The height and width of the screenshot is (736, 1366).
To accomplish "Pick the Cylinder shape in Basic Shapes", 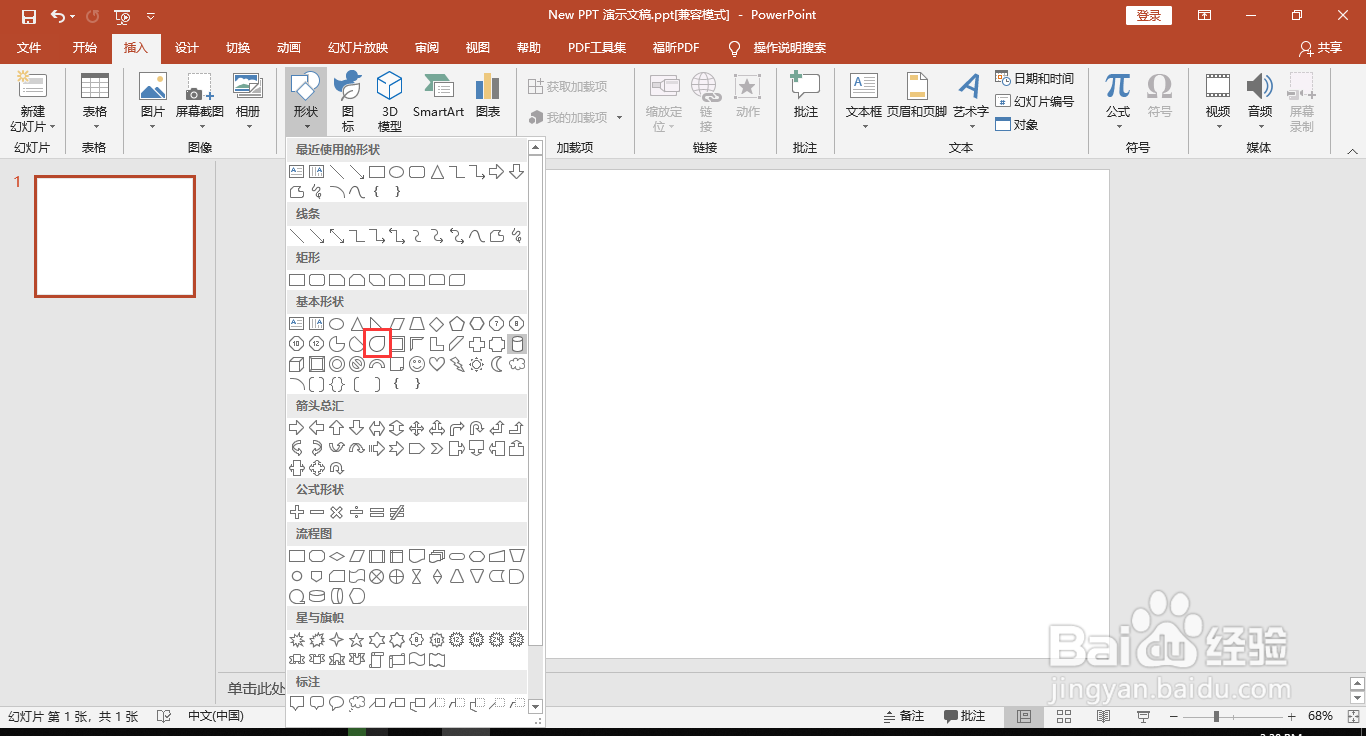I will tap(517, 344).
